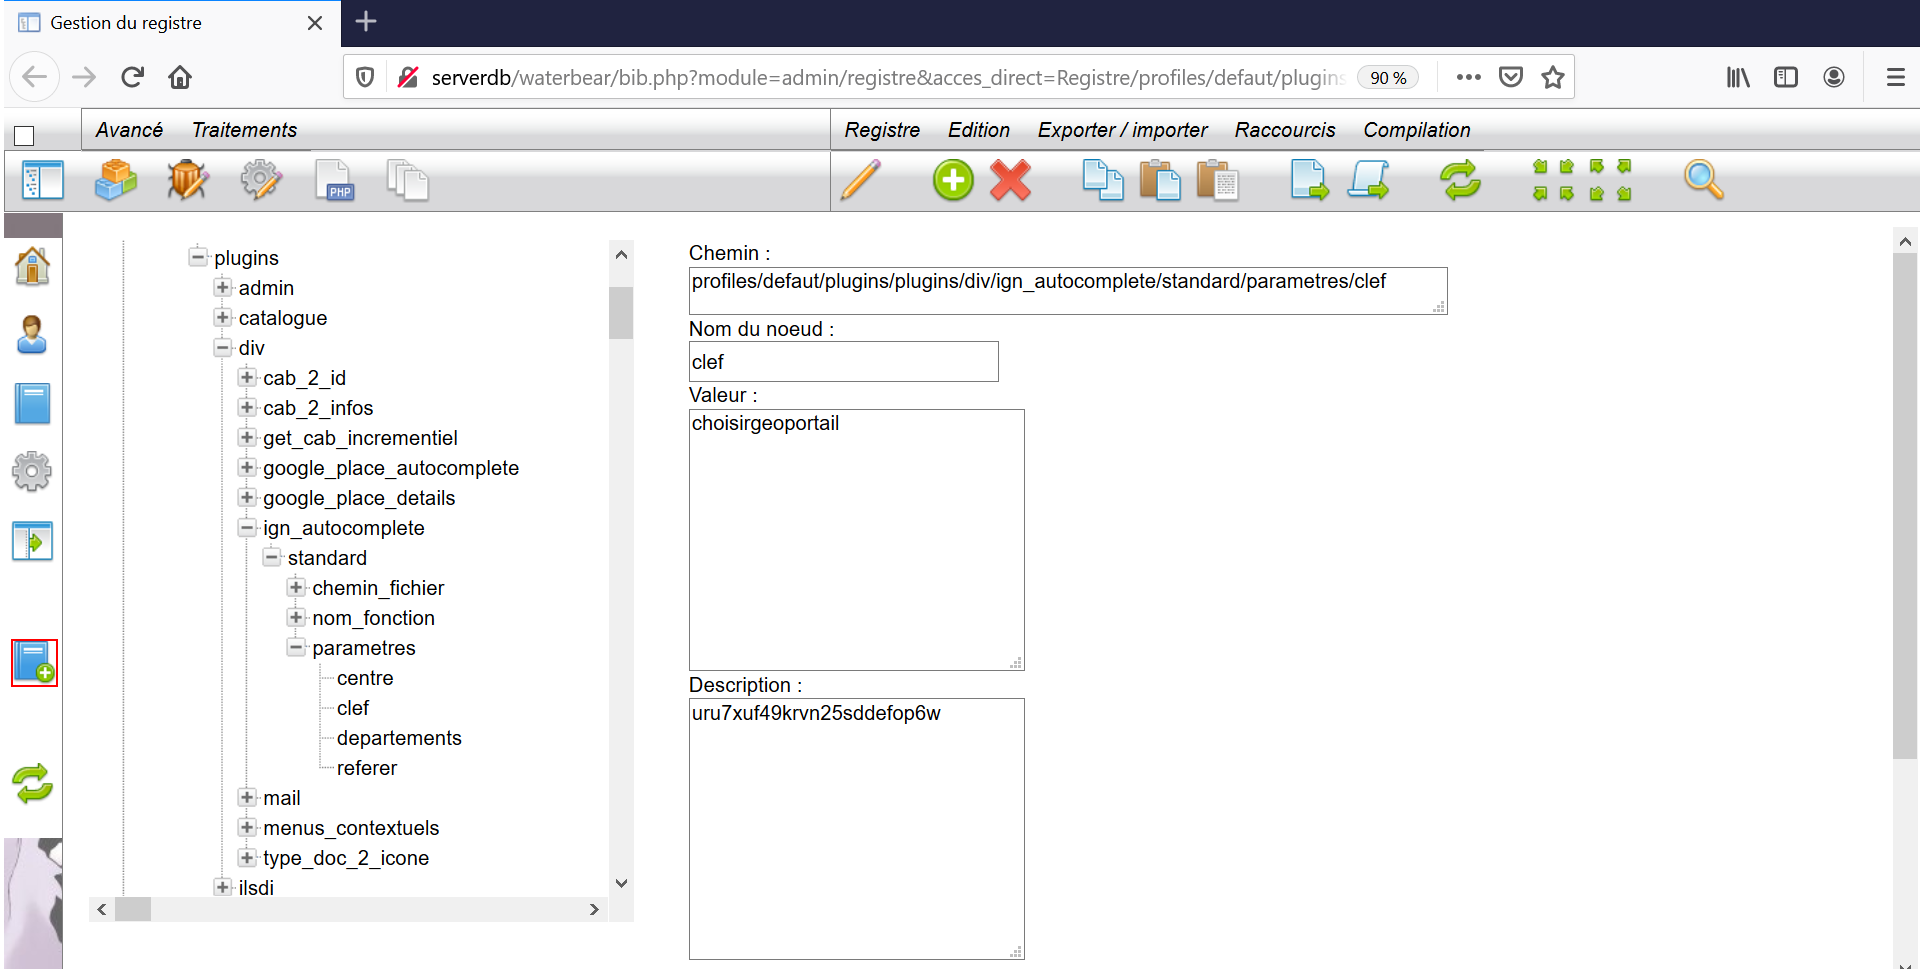Click the orange box with pencil icon
The image size is (1920, 969).
(x=188, y=181)
